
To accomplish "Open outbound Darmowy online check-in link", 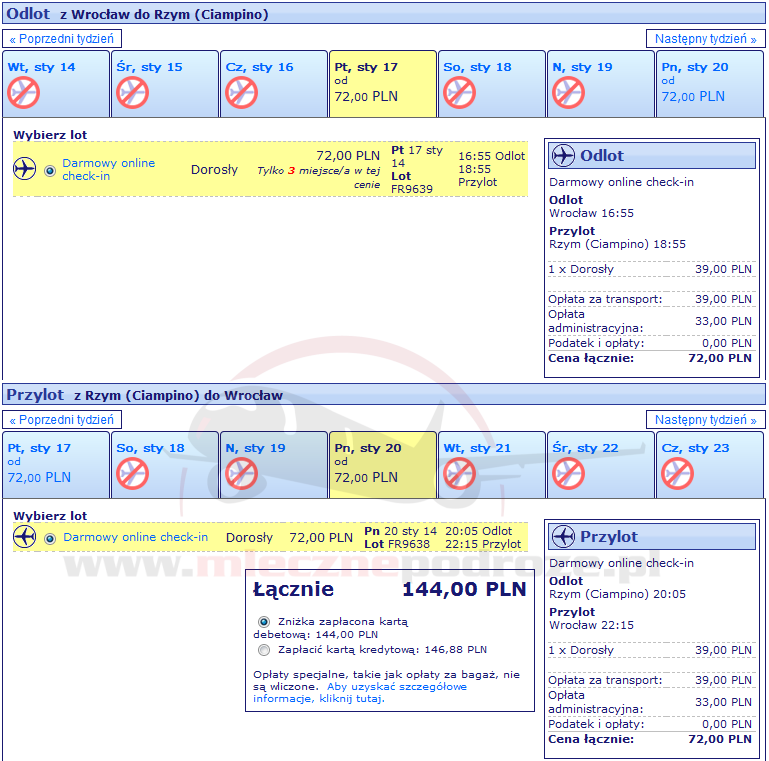I will [x=108, y=170].
